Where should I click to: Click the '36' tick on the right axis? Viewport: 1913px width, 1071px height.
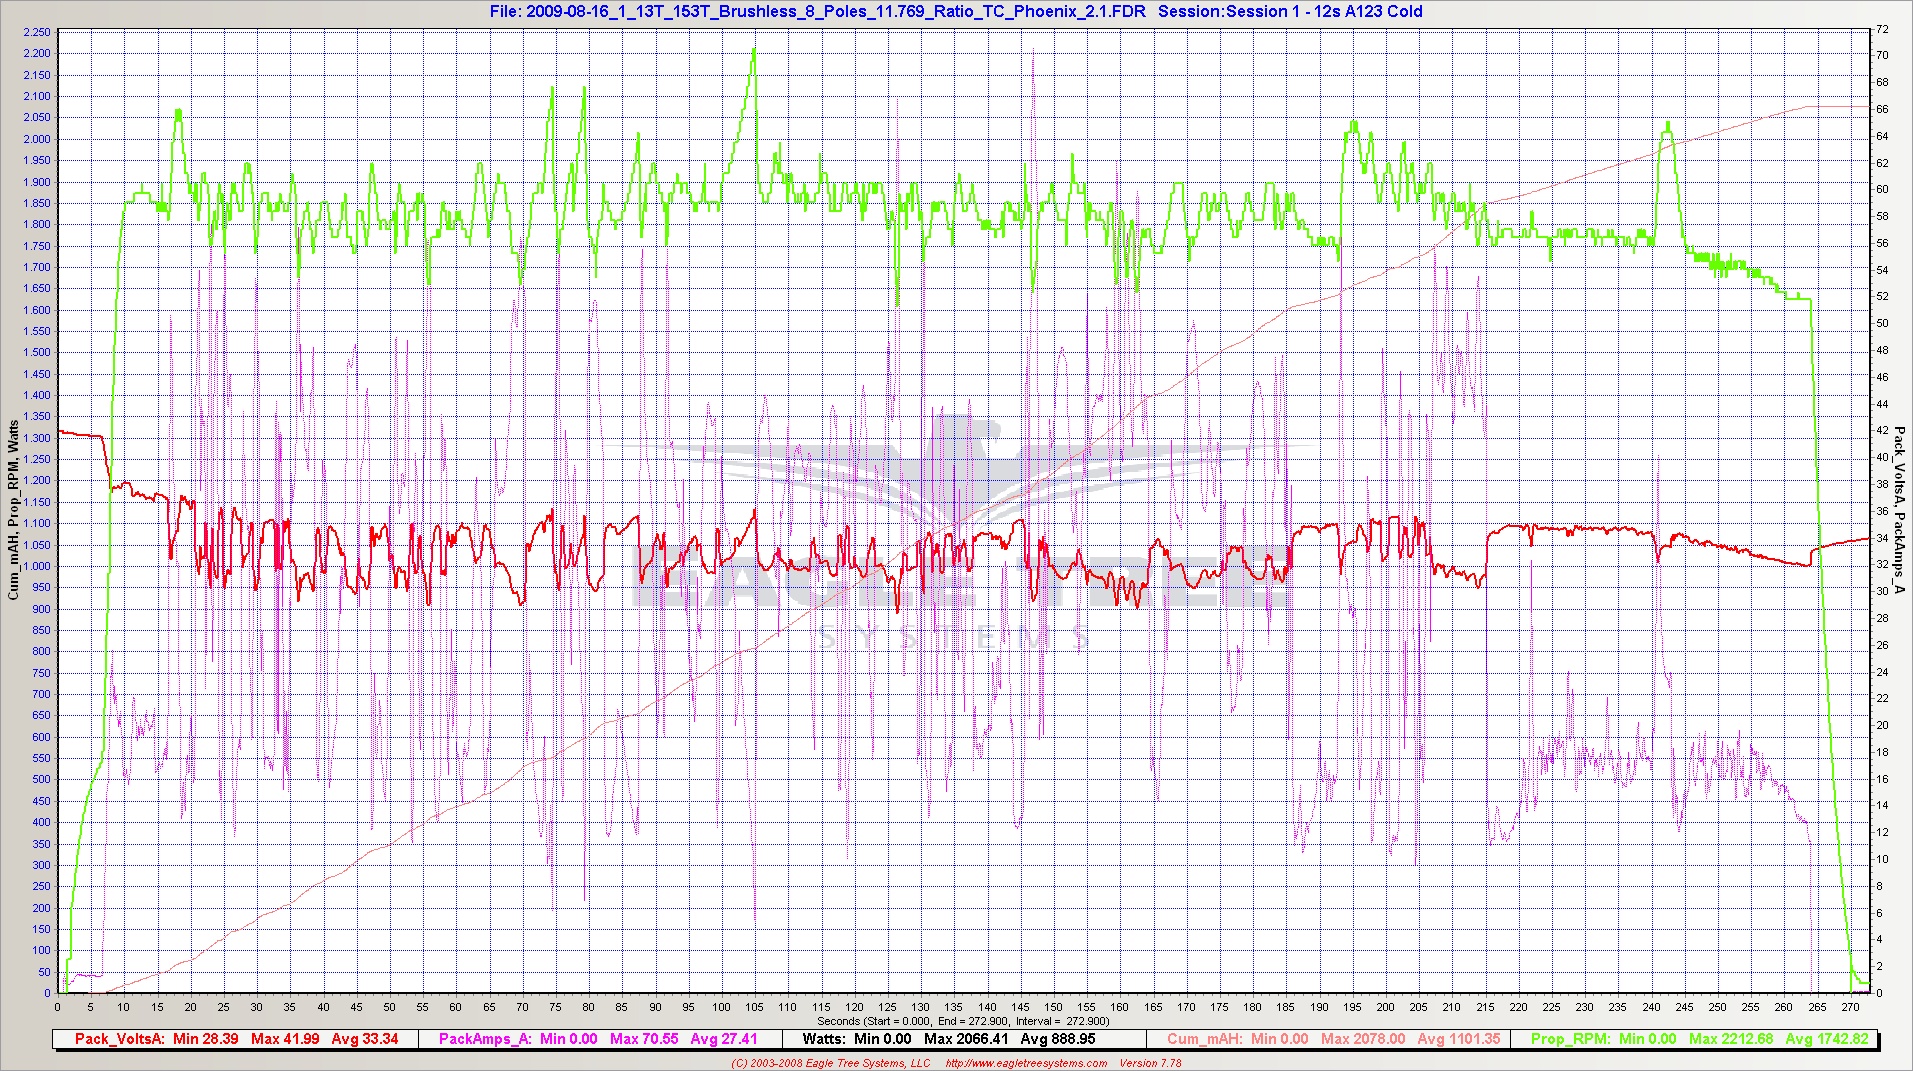click(1881, 511)
